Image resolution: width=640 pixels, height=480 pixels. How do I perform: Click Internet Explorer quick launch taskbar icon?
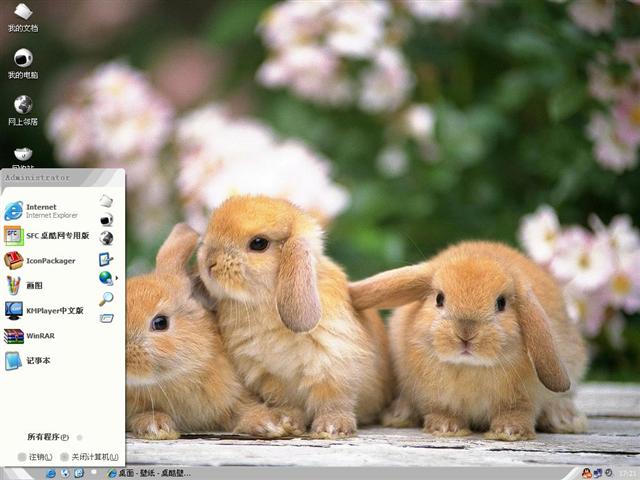[x=51, y=473]
